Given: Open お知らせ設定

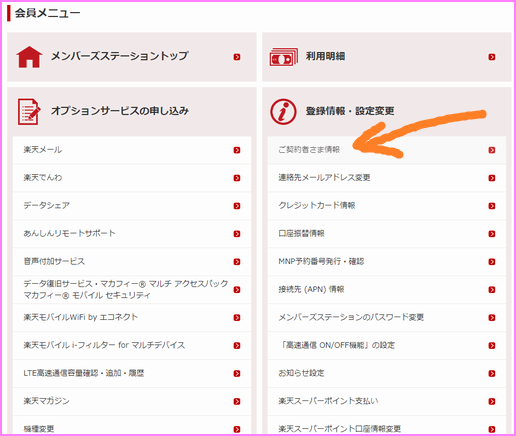Looking at the screenshot, I should click(x=387, y=373).
